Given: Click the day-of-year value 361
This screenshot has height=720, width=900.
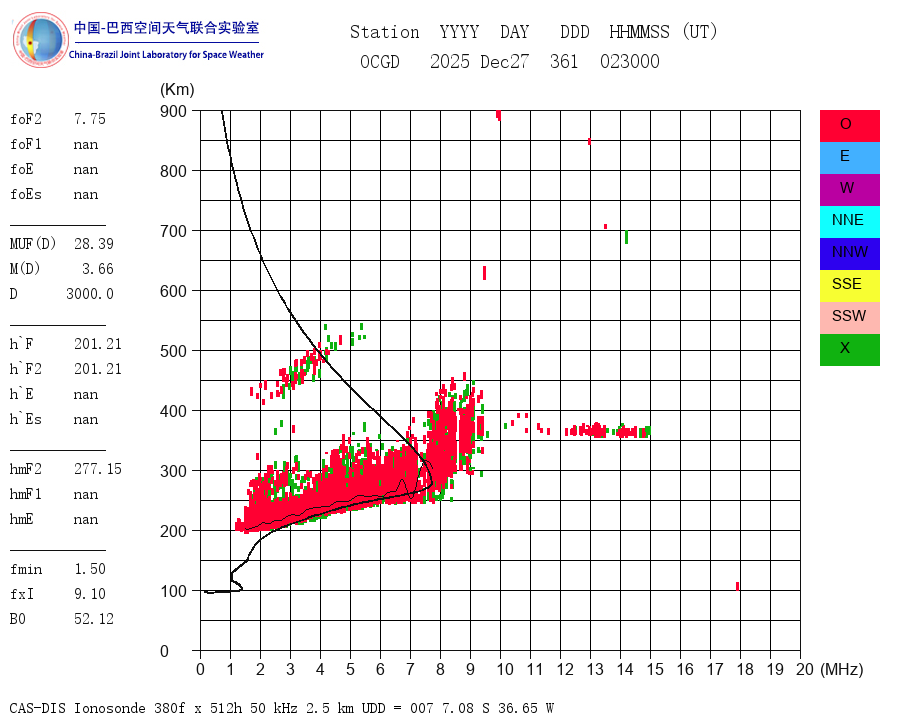Looking at the screenshot, I should click(x=564, y=61).
